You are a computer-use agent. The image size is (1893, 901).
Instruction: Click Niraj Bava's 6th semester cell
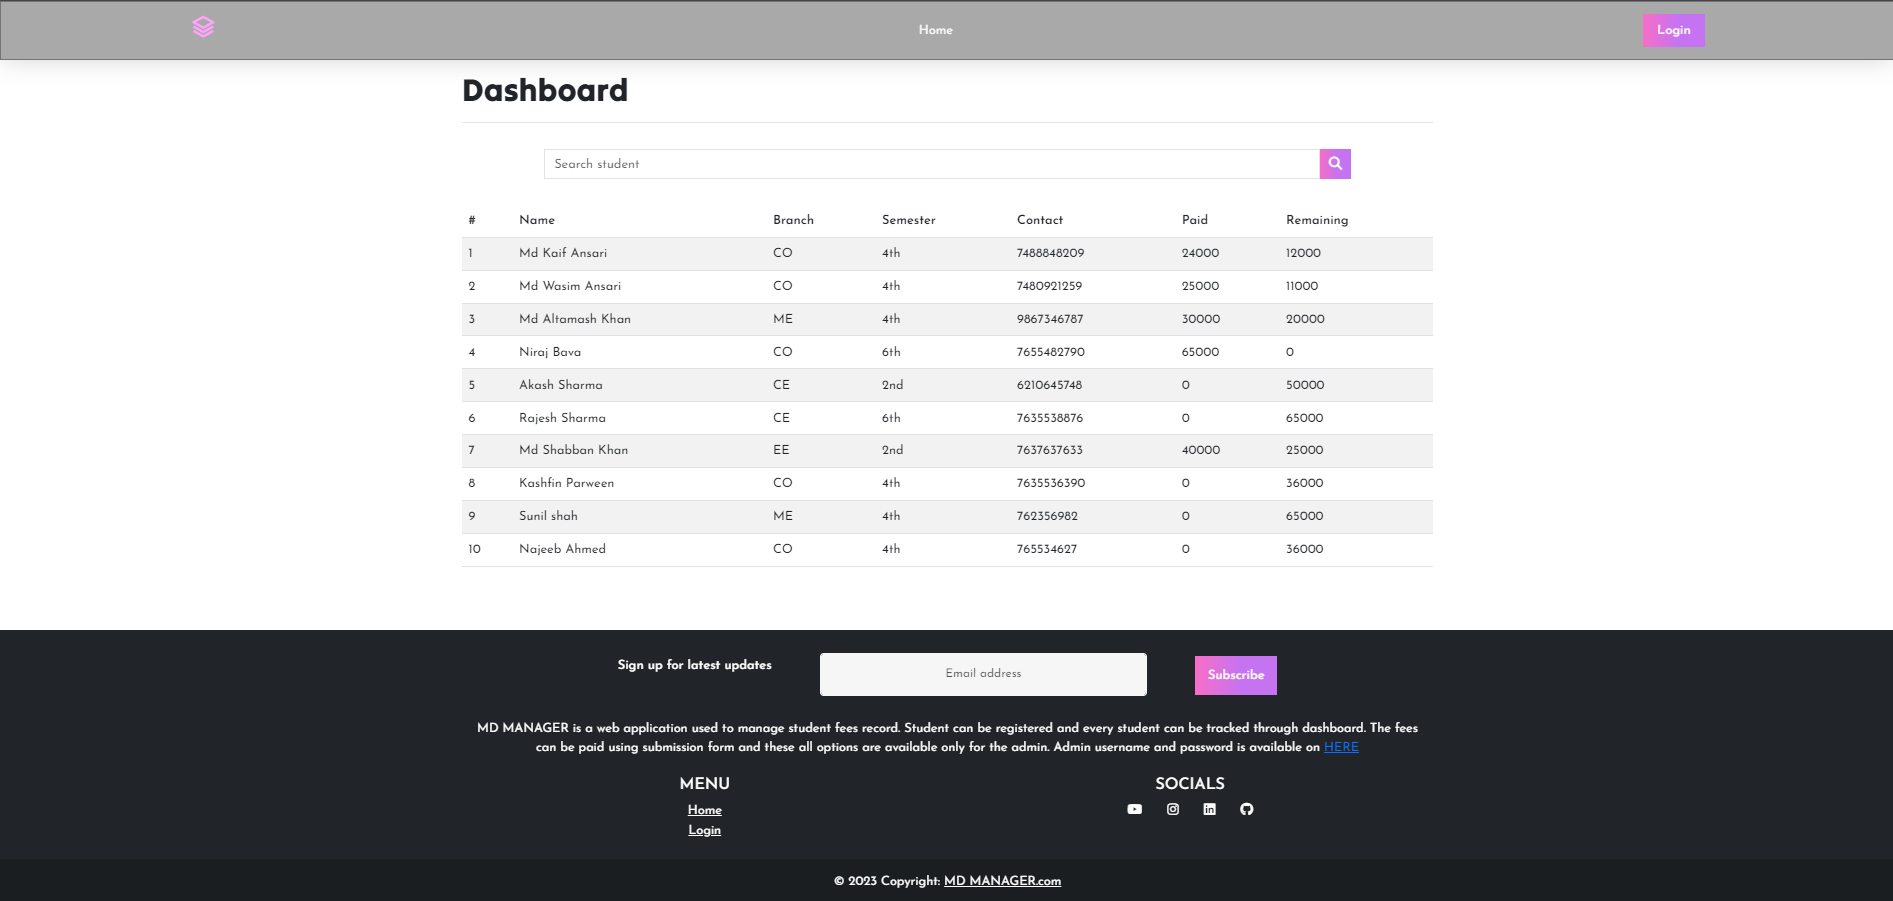[891, 352]
